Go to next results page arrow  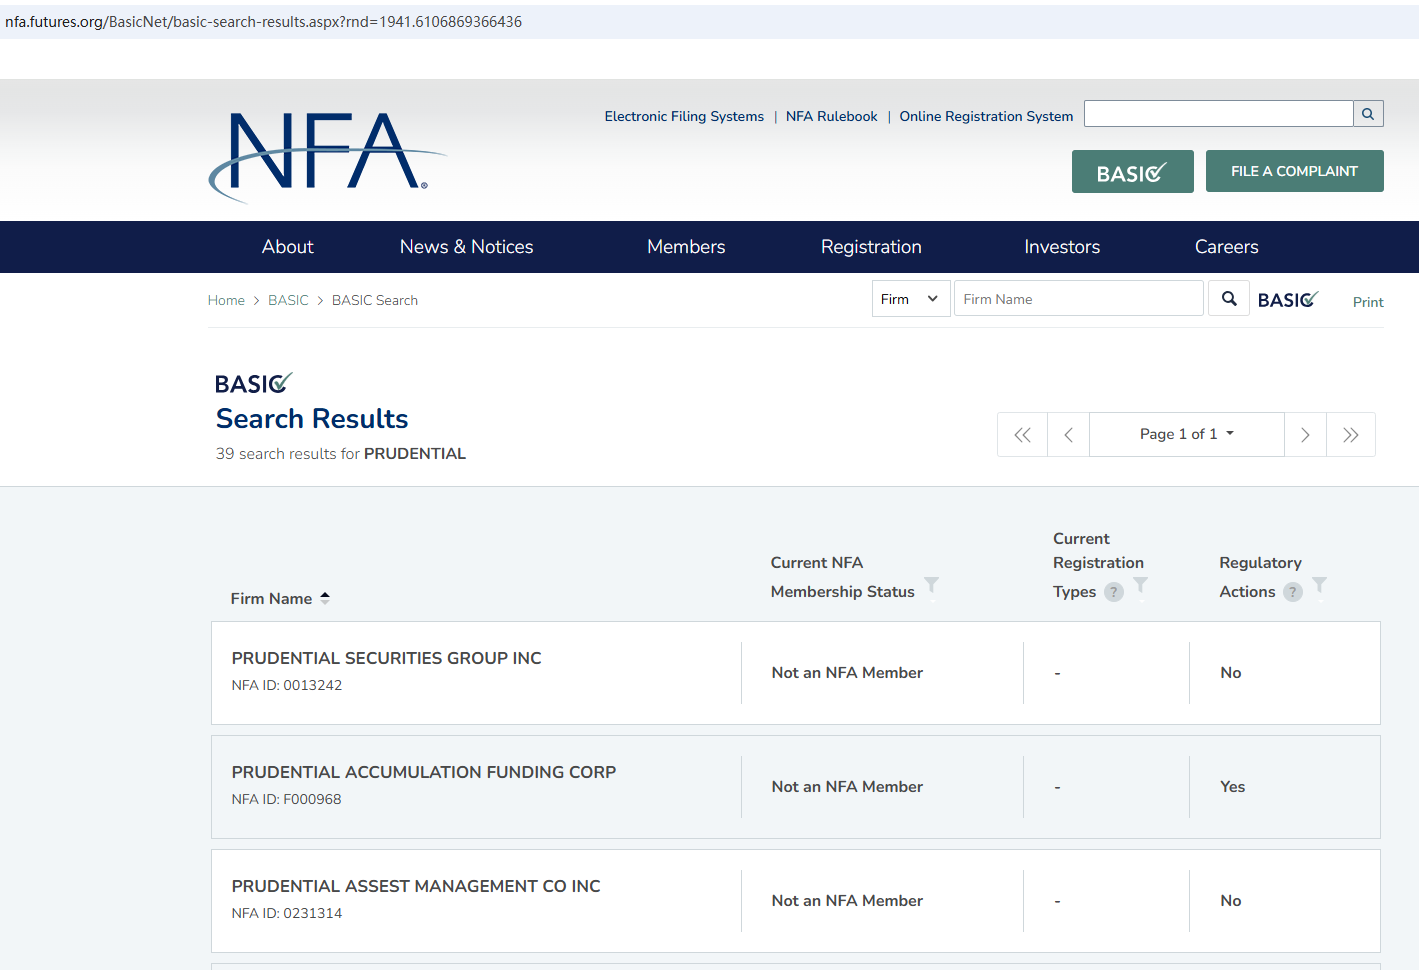coord(1305,435)
